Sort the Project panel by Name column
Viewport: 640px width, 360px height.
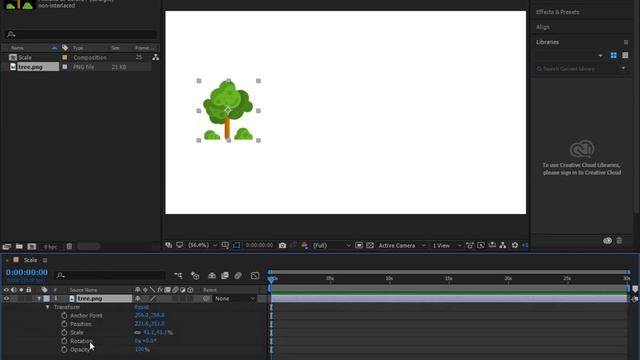click(x=17, y=48)
